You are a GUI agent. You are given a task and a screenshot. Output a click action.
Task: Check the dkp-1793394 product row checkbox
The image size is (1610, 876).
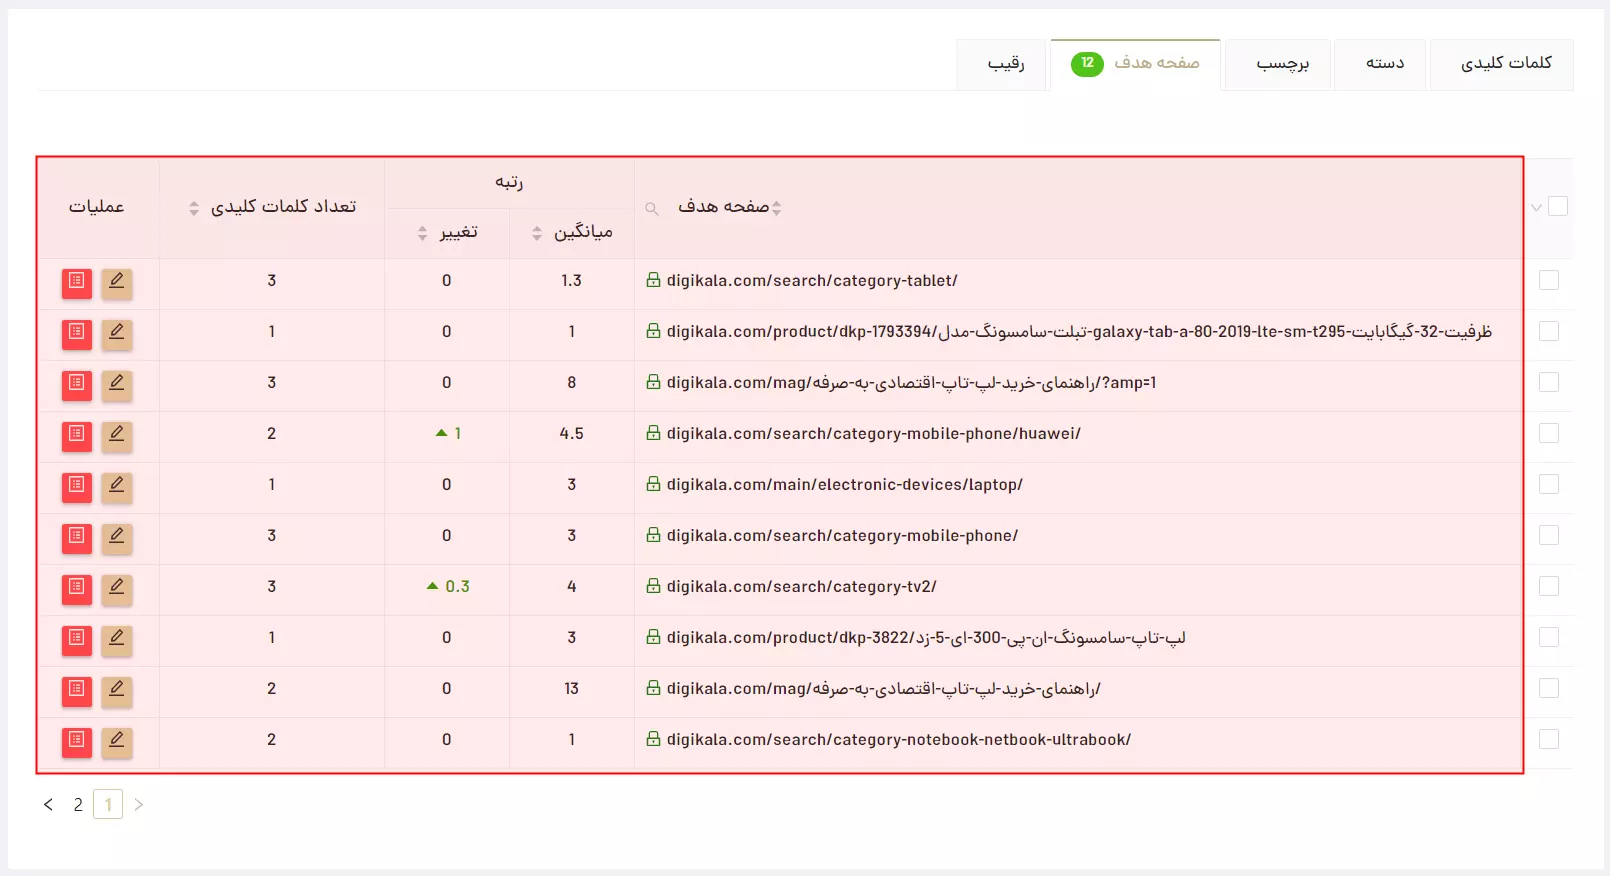pos(1549,331)
